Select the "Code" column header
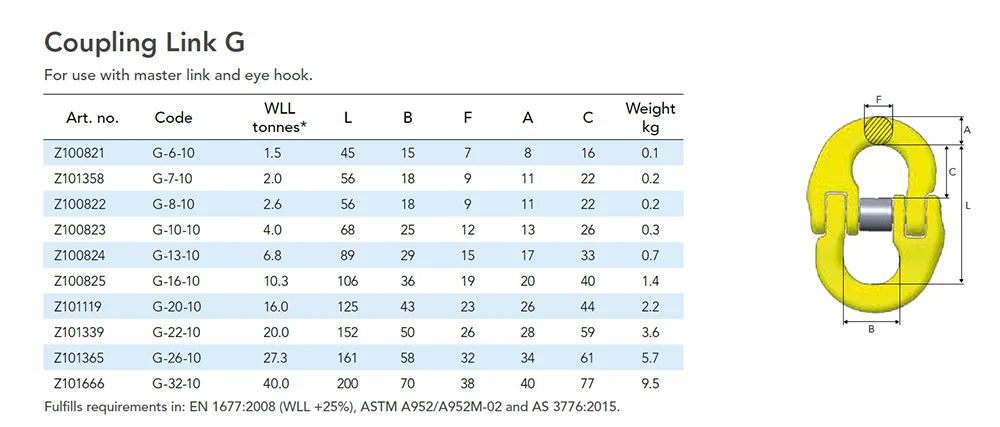The image size is (1000, 427). point(174,118)
